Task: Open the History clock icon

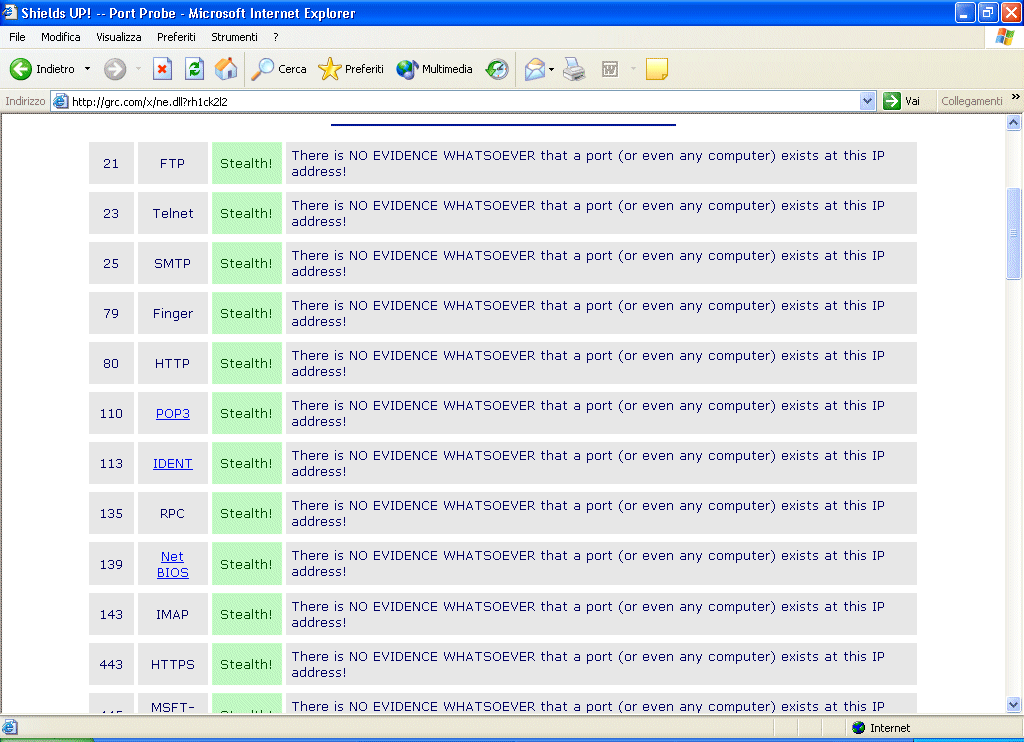Action: [x=497, y=69]
